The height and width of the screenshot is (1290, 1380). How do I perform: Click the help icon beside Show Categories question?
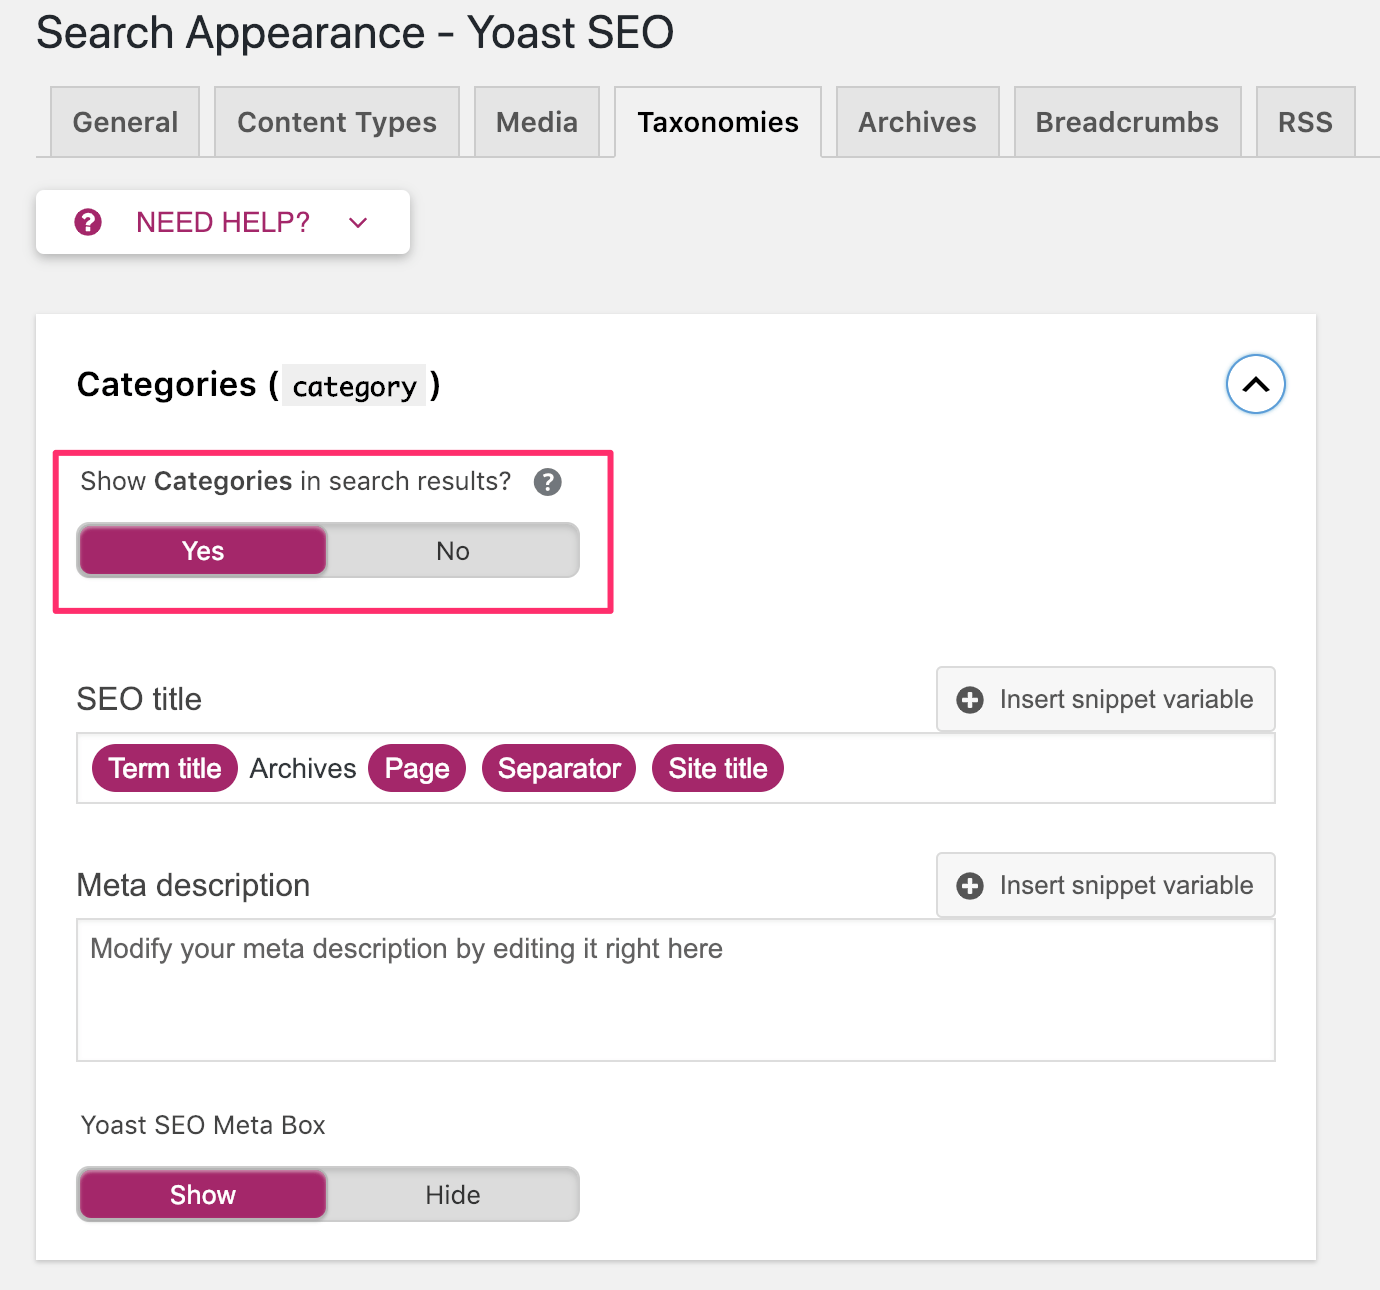click(547, 482)
